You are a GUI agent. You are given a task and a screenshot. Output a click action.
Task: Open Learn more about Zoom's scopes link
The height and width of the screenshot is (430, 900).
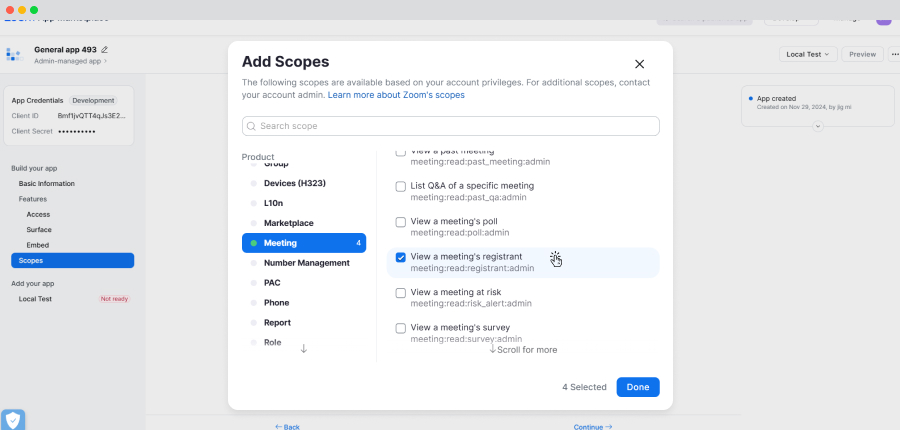396,95
